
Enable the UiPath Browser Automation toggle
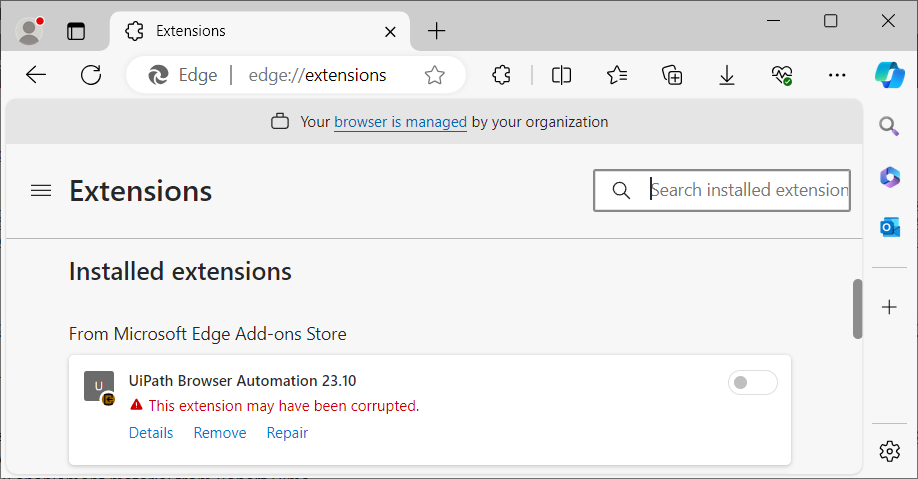tap(752, 382)
